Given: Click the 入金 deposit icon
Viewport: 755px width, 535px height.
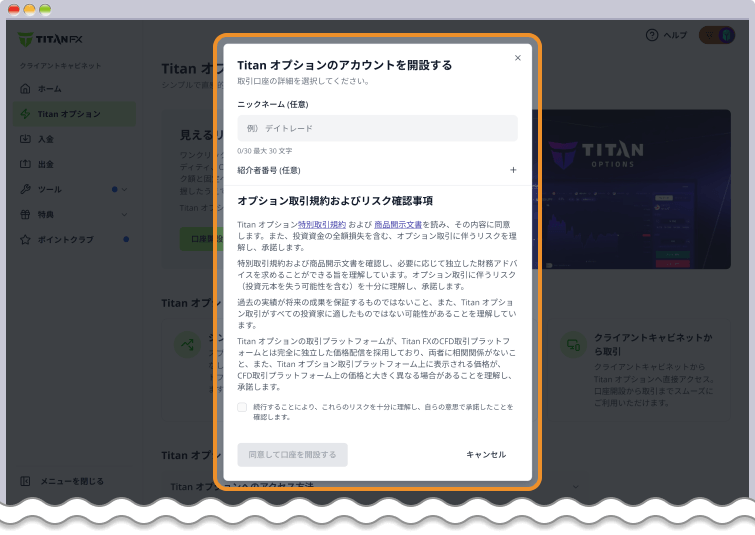Looking at the screenshot, I should coord(26,139).
